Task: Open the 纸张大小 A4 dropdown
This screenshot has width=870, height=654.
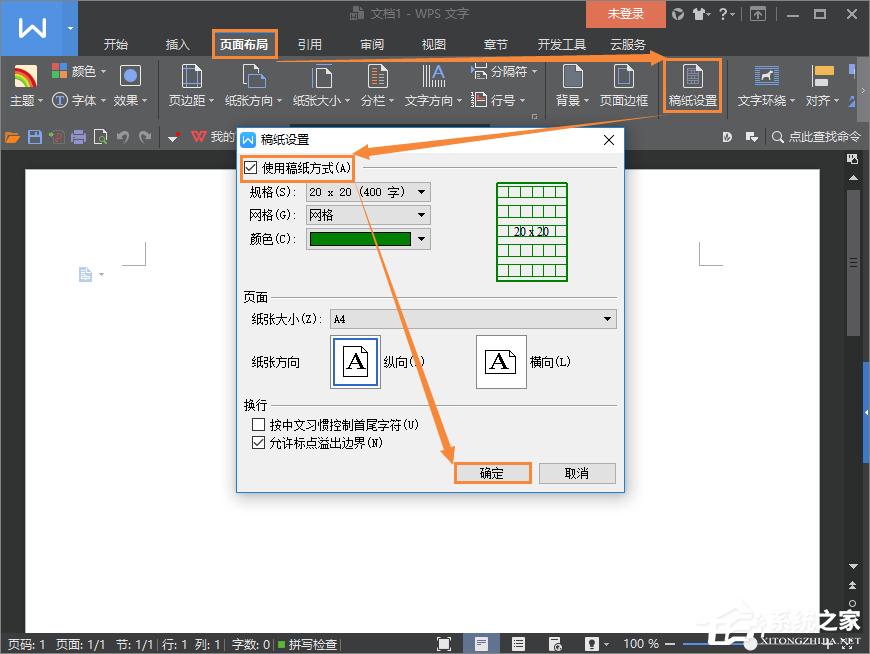Action: point(605,318)
